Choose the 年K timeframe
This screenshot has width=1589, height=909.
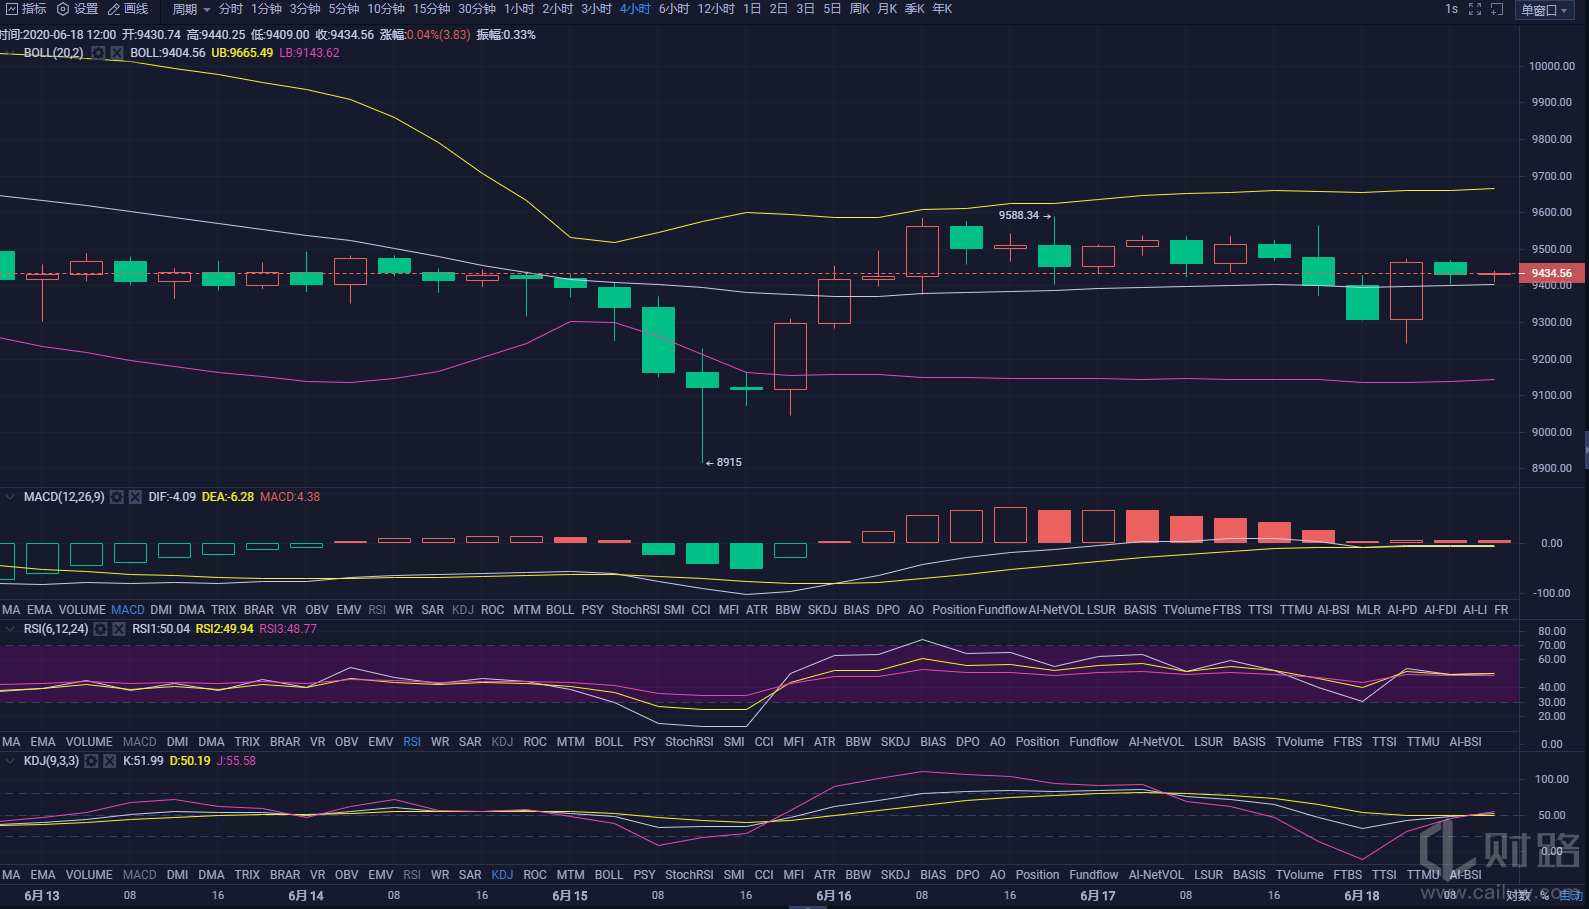coord(942,9)
